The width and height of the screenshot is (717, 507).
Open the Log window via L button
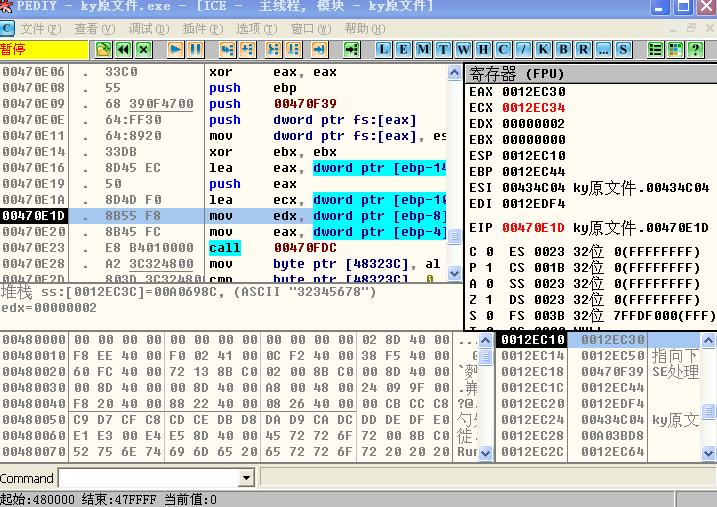(383, 49)
